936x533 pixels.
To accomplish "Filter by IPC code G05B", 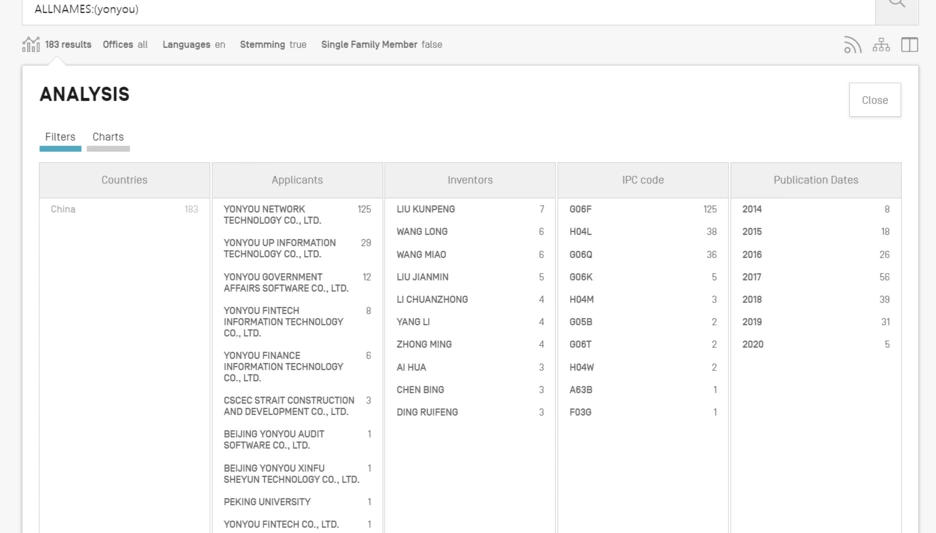I will 643,322.
